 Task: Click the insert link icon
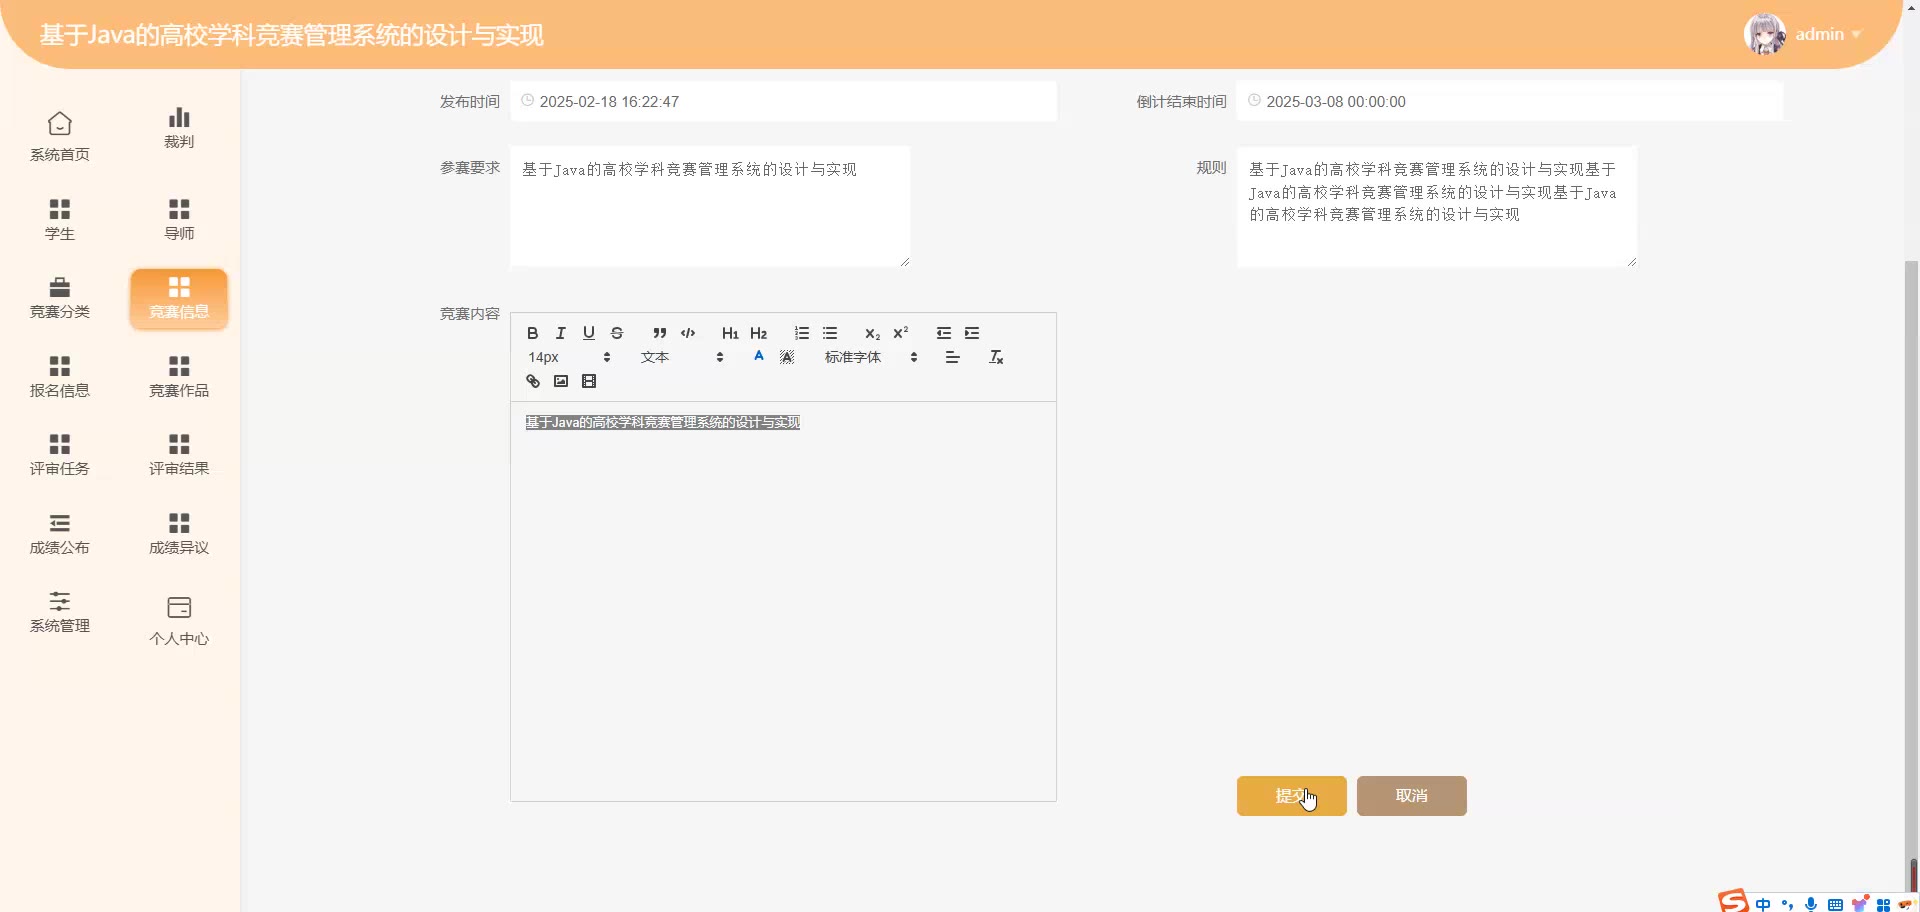click(533, 381)
